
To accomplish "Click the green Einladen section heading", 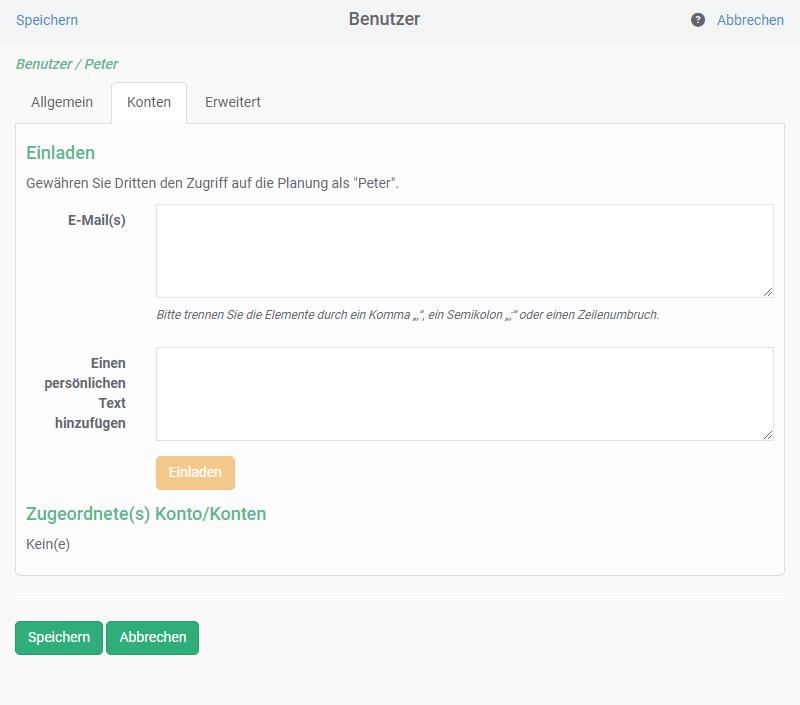I will coord(61,153).
